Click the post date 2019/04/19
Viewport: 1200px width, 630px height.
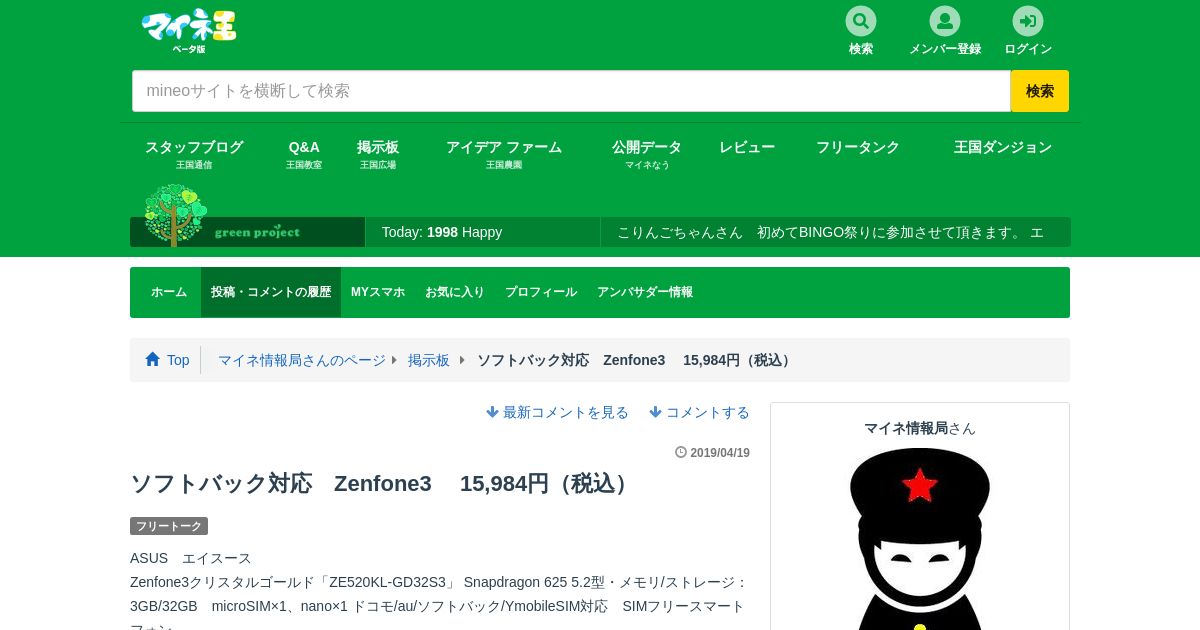pyautogui.click(x=720, y=453)
